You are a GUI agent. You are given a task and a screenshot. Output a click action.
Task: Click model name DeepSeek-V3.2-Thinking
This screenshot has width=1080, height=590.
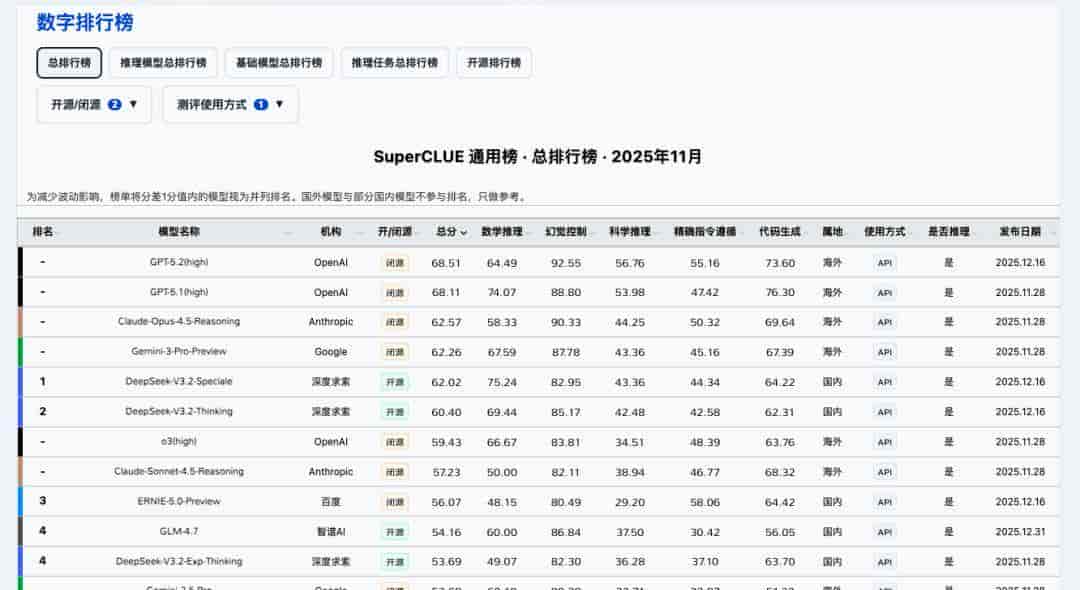[179, 412]
